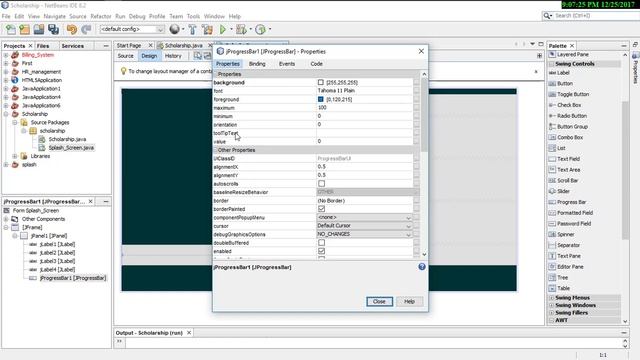Click the New File toolbar icon
Viewport: 640px width, 360px height.
coord(11,29)
